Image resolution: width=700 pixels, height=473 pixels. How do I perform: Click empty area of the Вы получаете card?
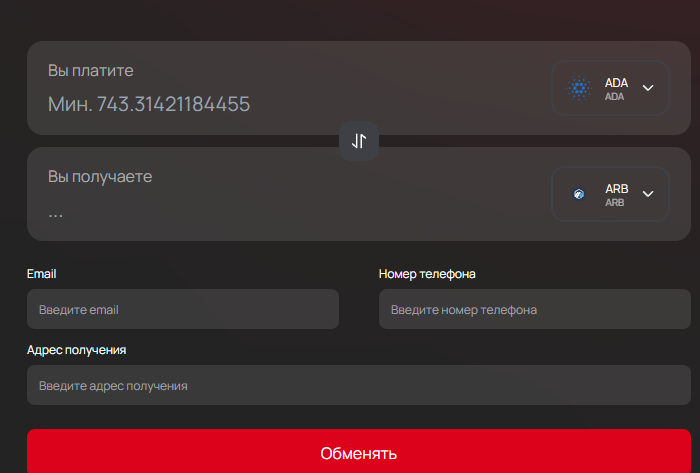tap(400, 200)
